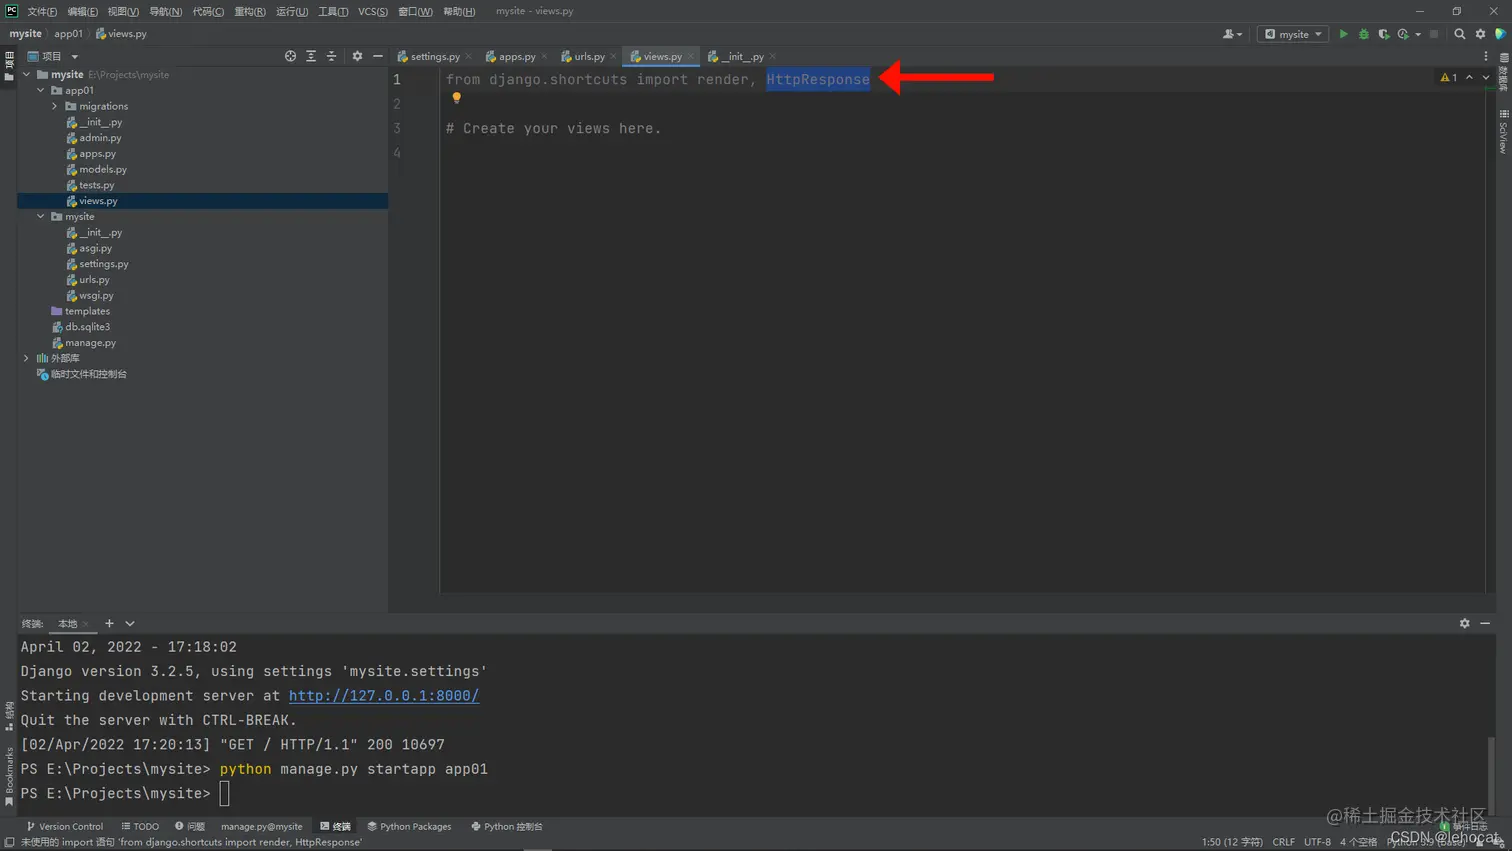The width and height of the screenshot is (1512, 851).
Task: Open the TODO tool window
Action: [140, 826]
